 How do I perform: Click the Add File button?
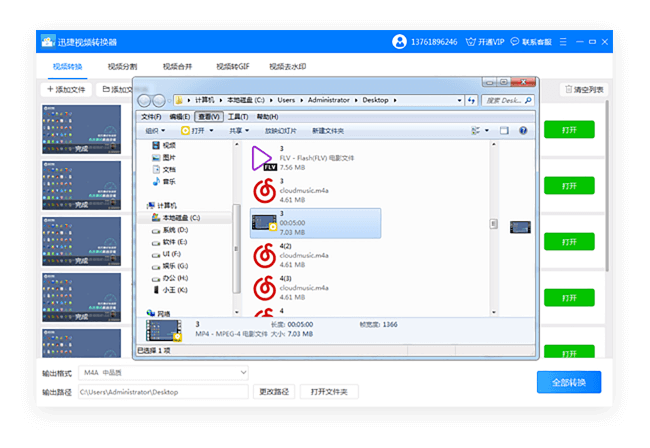tap(66, 90)
